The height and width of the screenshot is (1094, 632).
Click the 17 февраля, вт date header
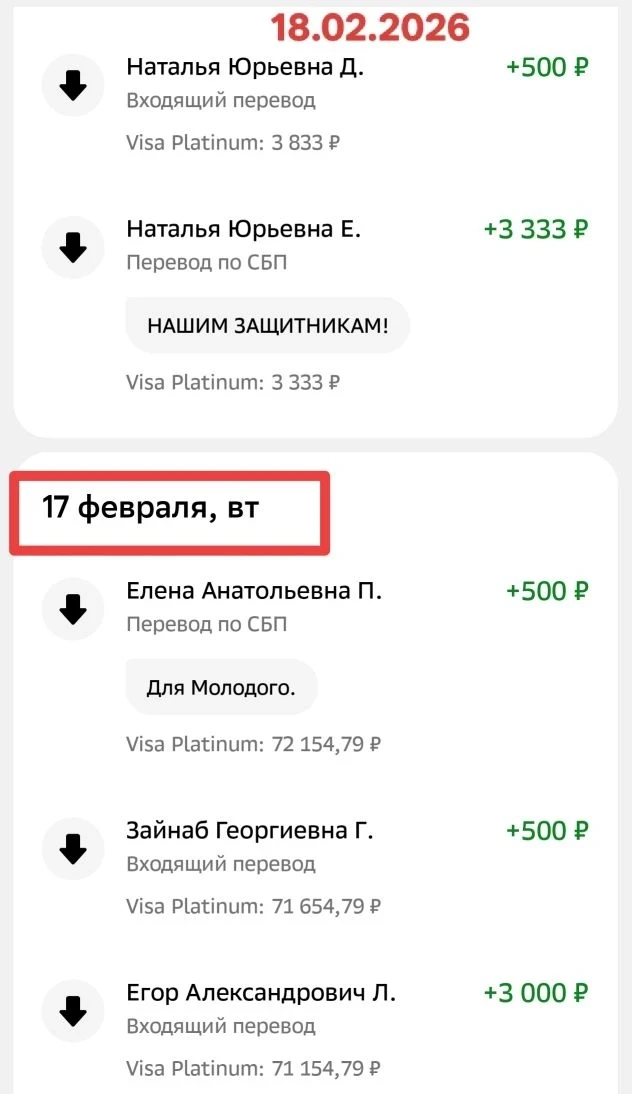(x=150, y=508)
